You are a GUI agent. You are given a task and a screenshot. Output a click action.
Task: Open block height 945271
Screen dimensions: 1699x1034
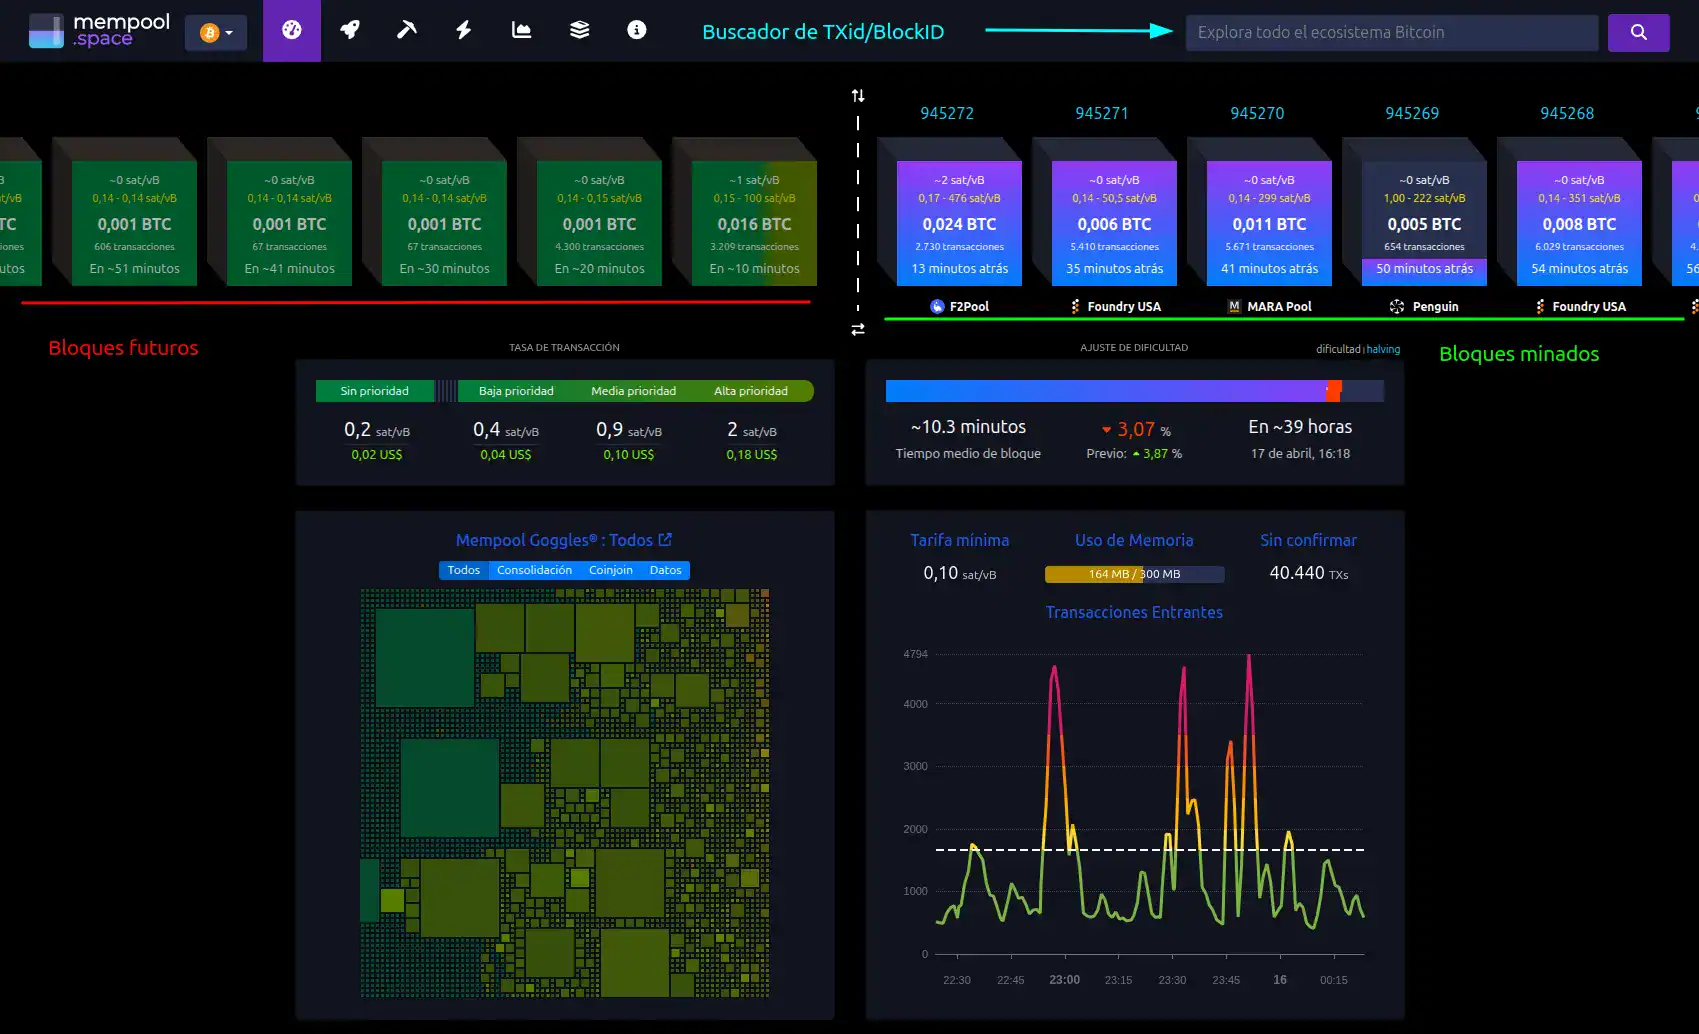coord(1102,113)
